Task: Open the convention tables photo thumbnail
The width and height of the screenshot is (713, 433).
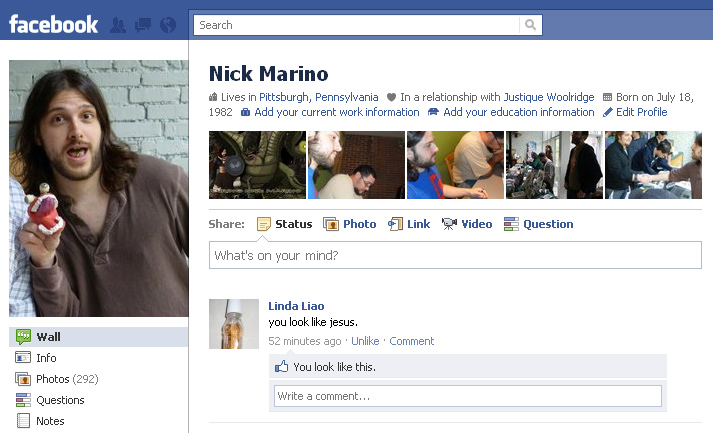Action: (x=554, y=165)
